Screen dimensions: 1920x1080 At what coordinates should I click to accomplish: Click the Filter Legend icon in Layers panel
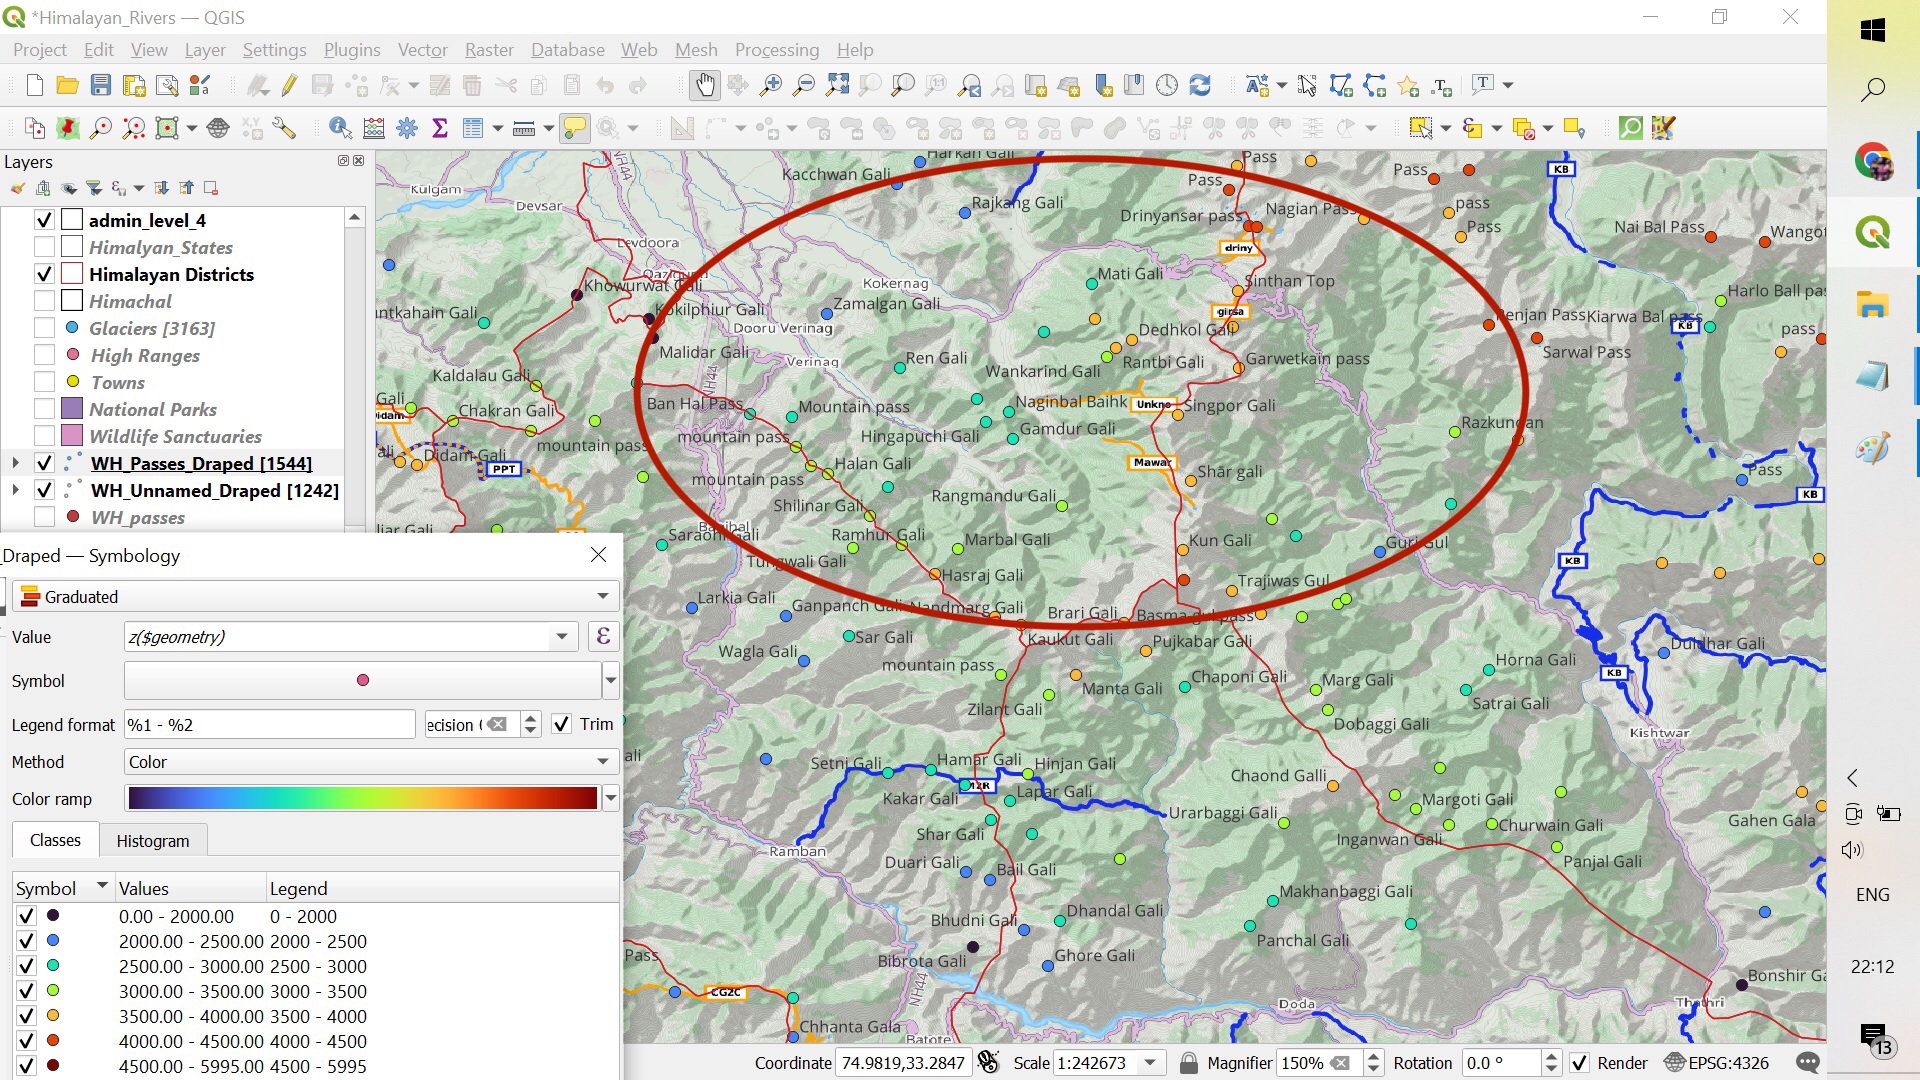93,188
